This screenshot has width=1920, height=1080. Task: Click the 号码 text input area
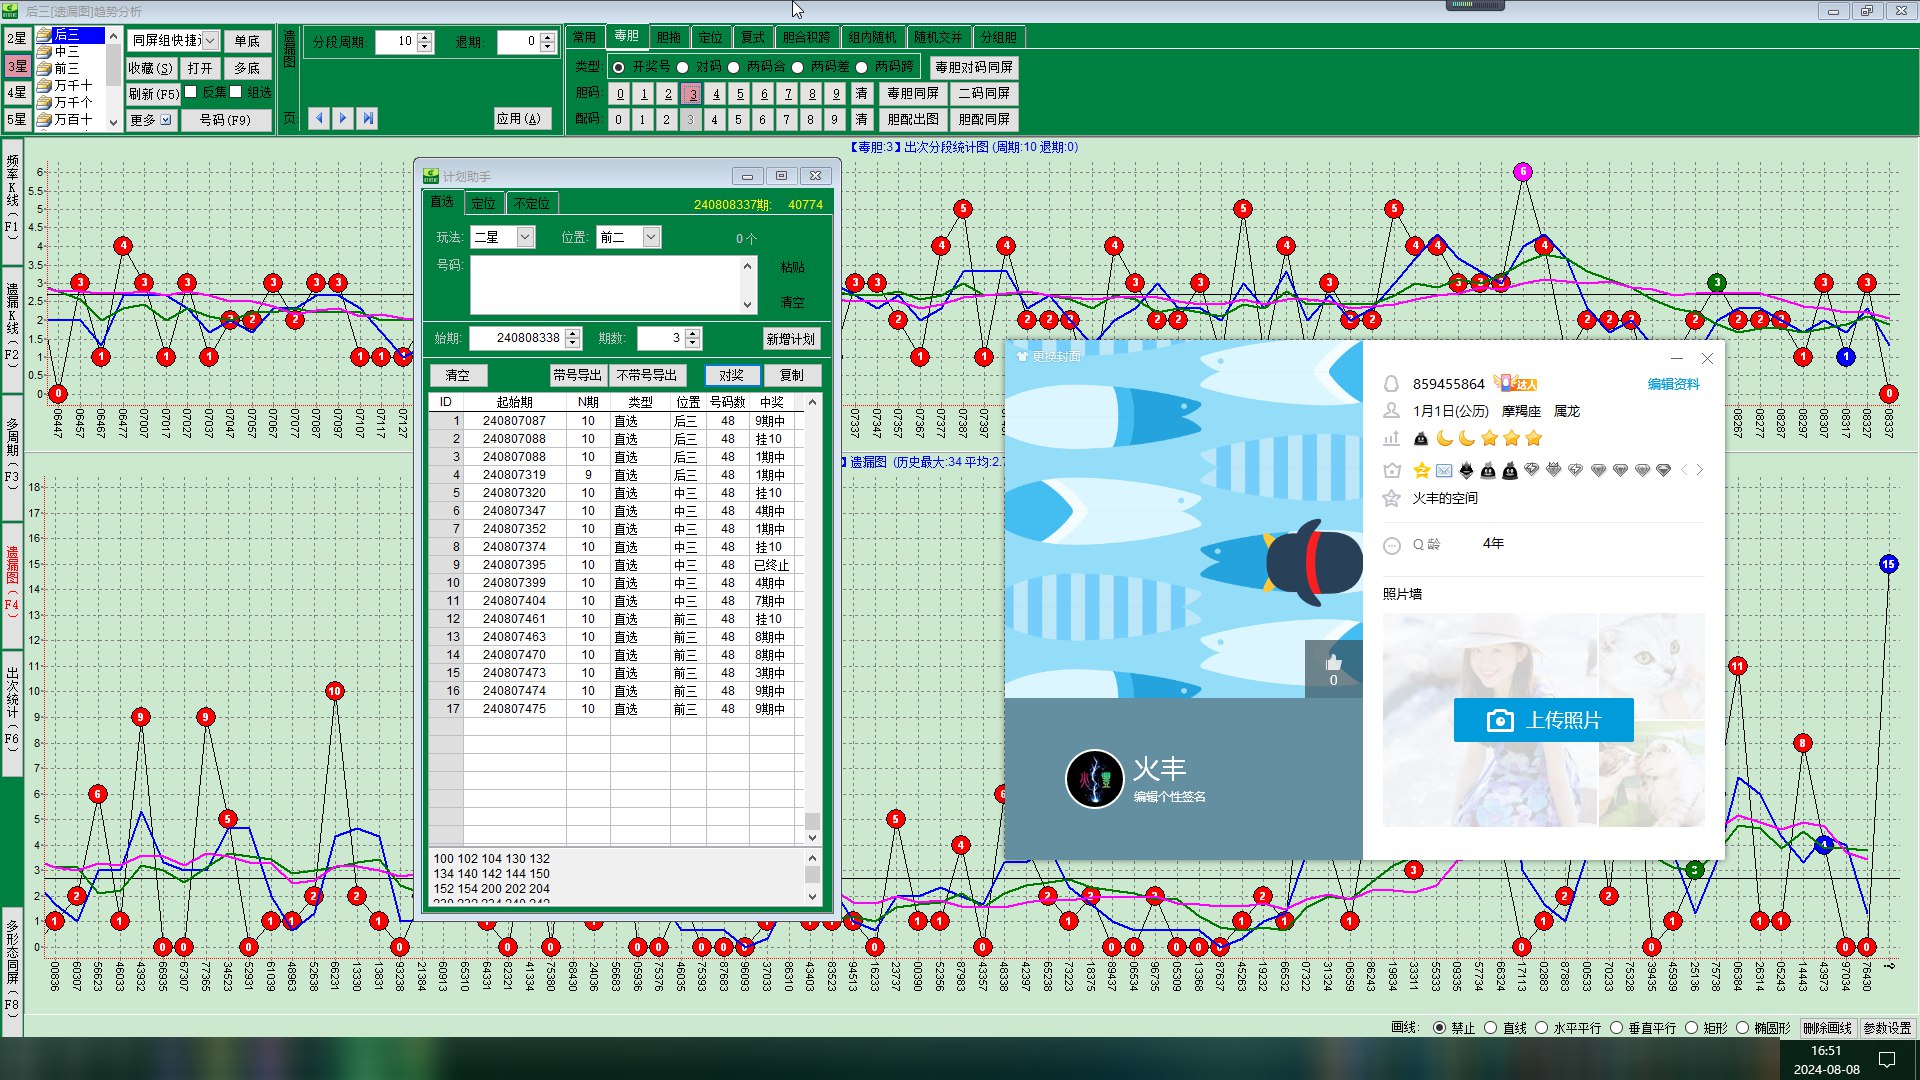(606, 285)
